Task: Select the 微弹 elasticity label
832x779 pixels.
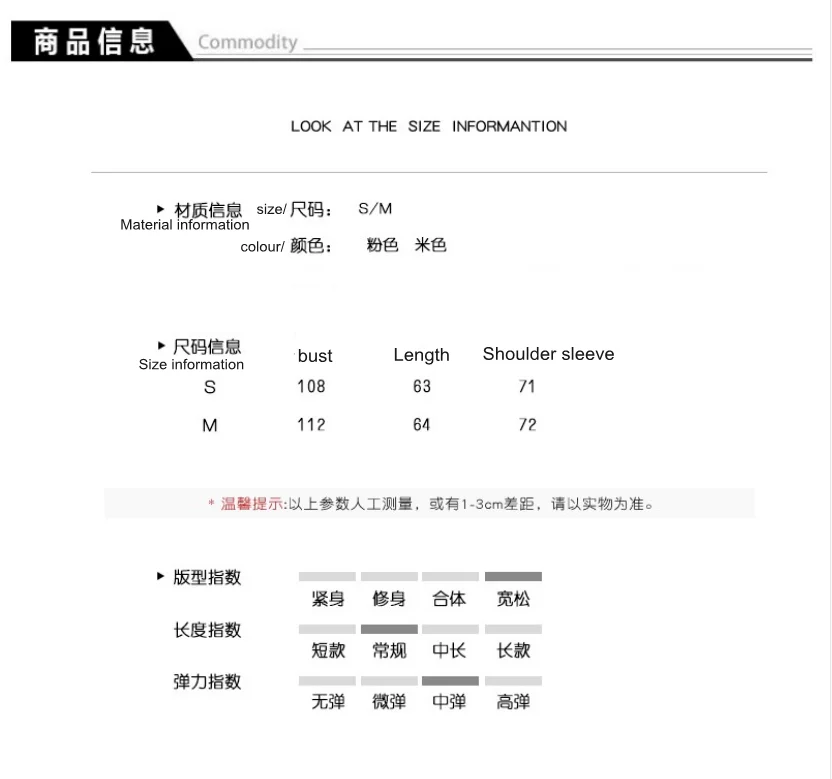Action: click(x=389, y=702)
